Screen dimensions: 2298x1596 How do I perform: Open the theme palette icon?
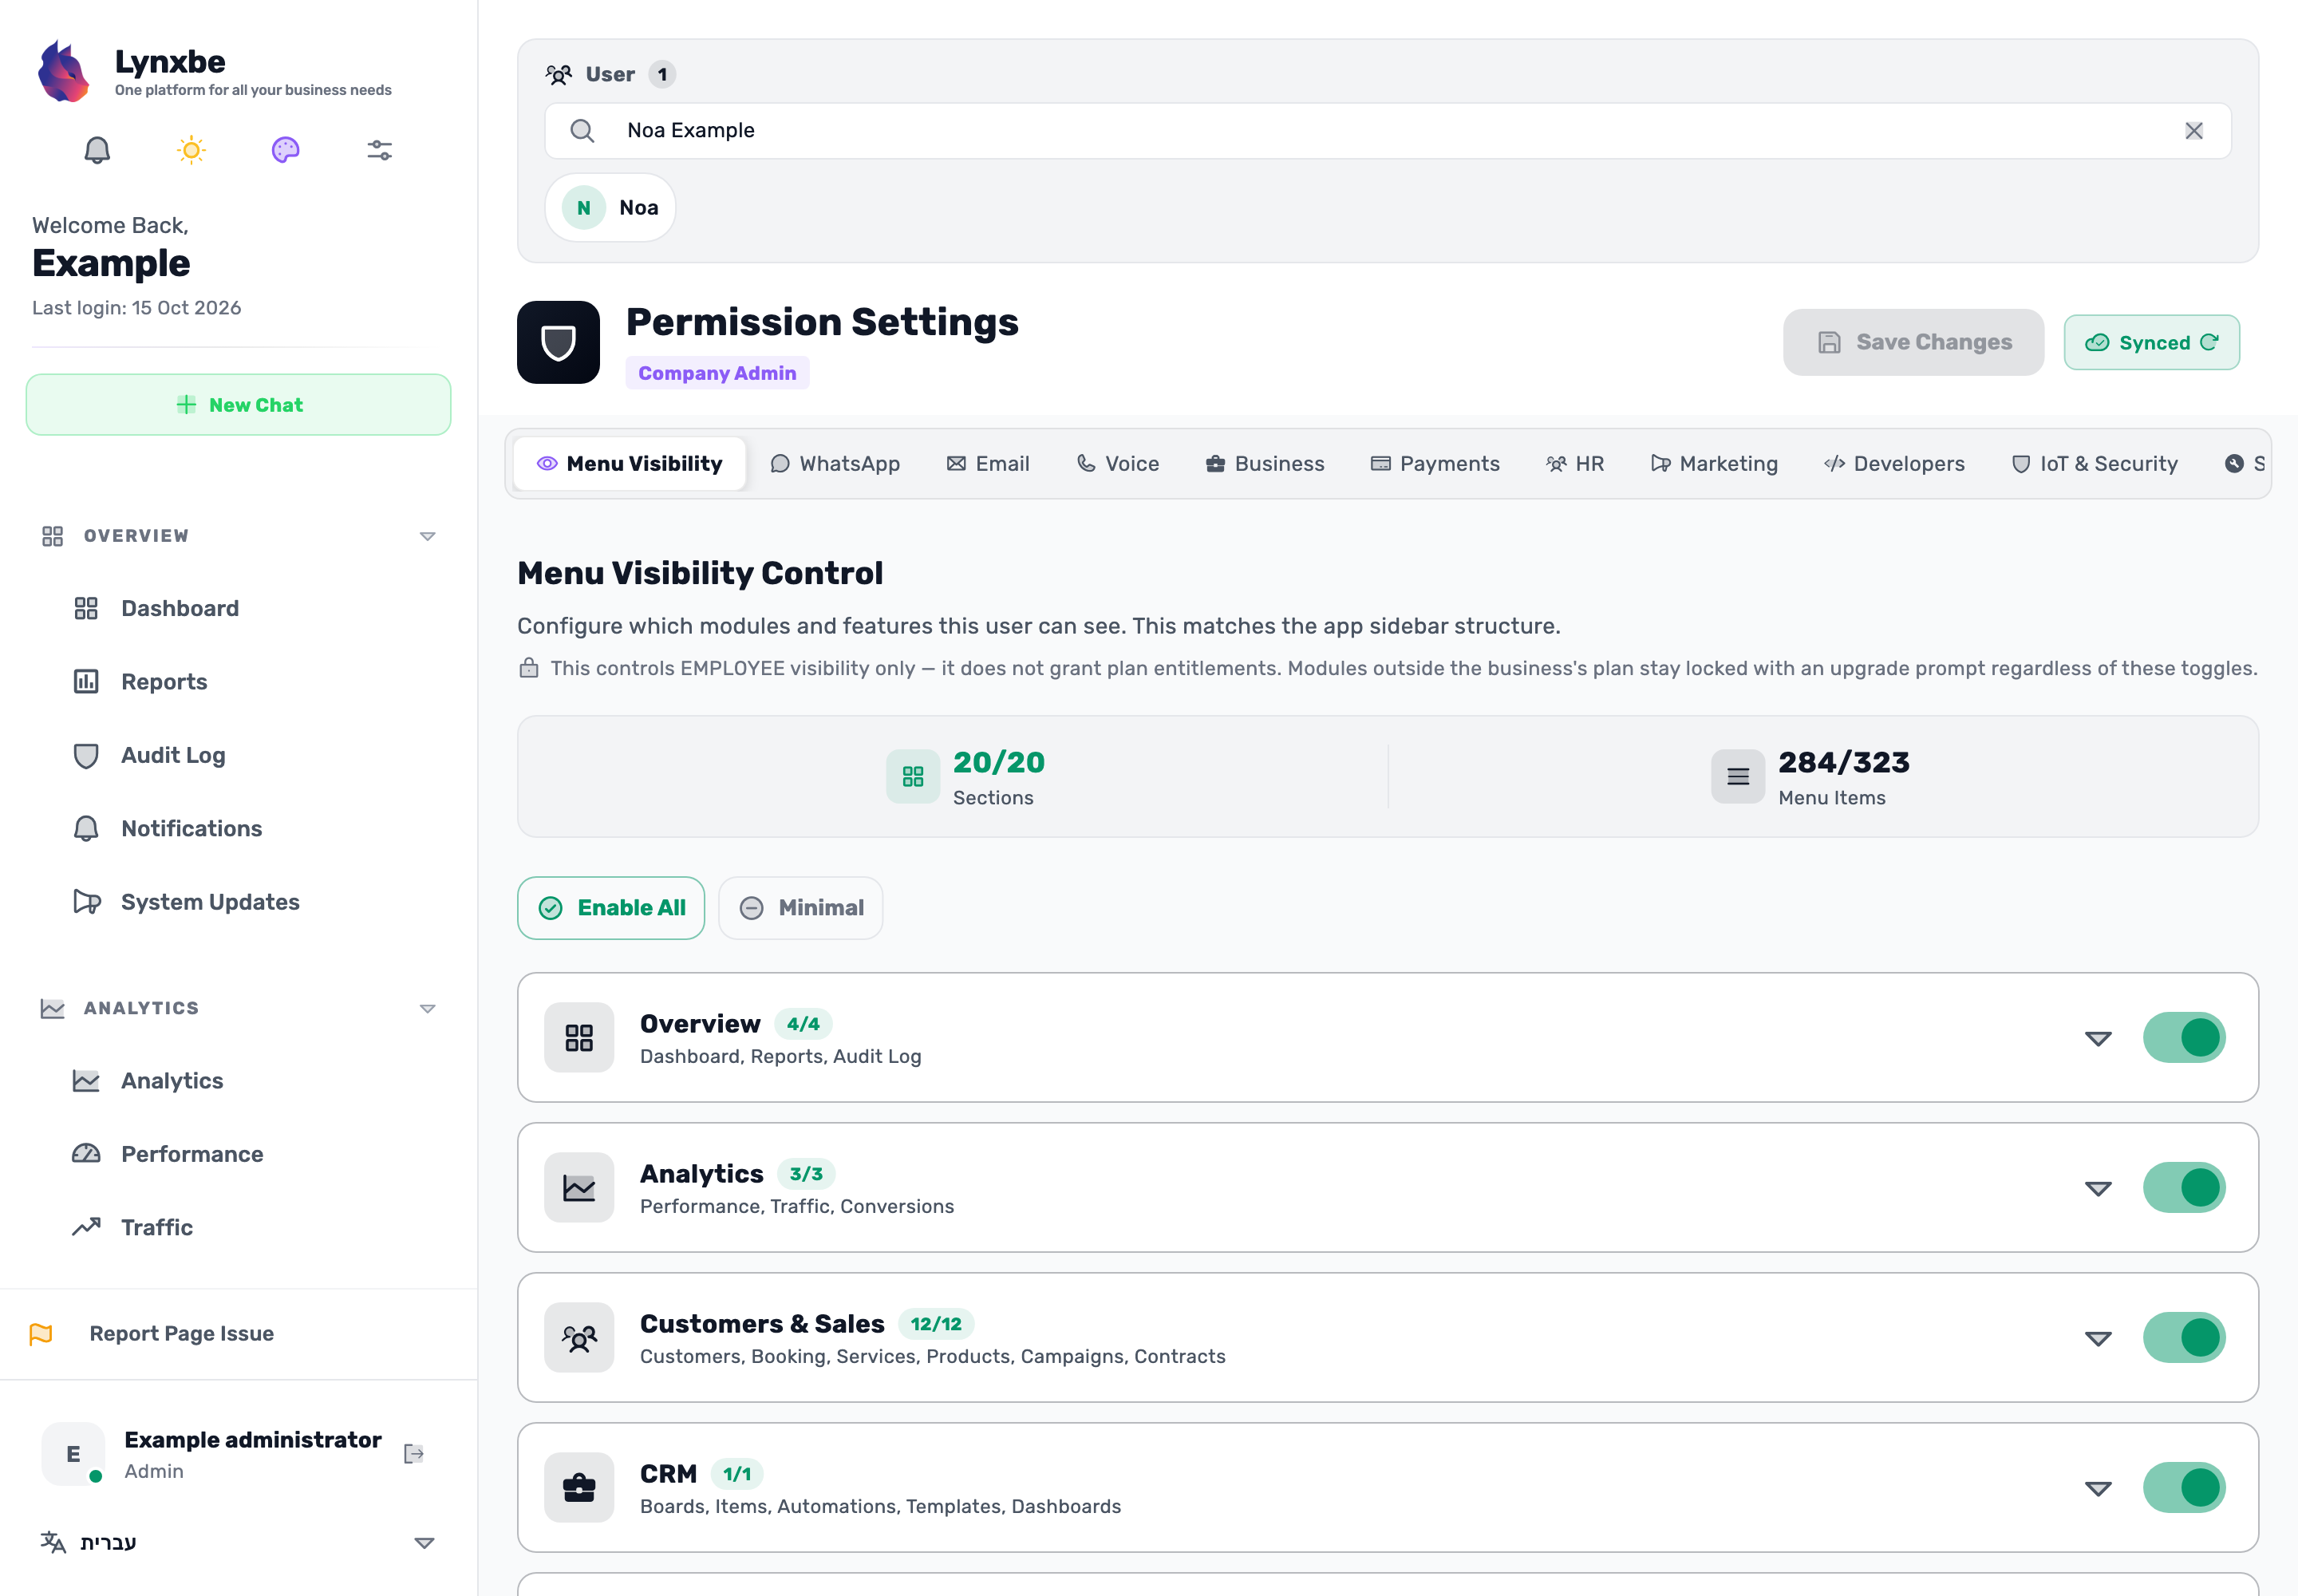(x=285, y=150)
